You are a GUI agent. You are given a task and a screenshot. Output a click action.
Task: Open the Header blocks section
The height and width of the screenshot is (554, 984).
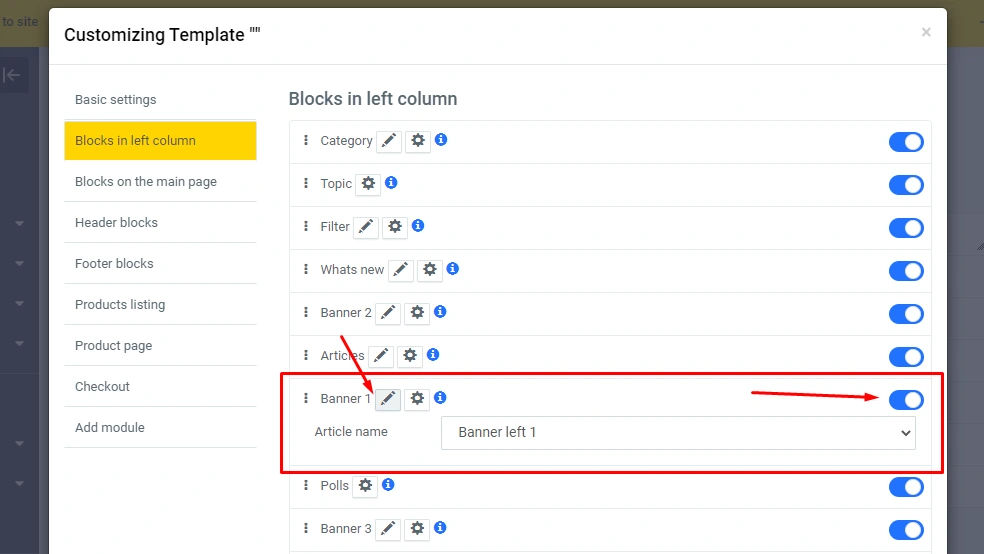pyautogui.click(x=116, y=223)
